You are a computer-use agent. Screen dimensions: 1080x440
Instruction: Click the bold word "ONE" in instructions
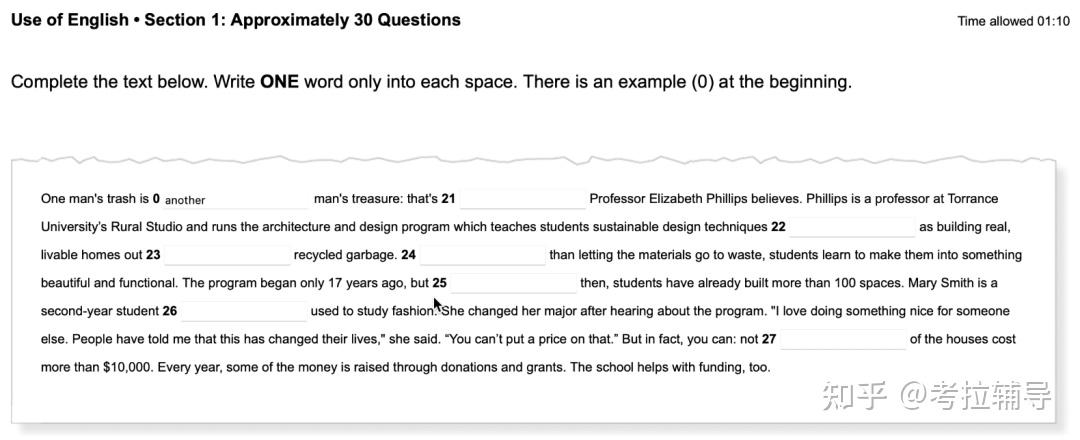click(279, 82)
